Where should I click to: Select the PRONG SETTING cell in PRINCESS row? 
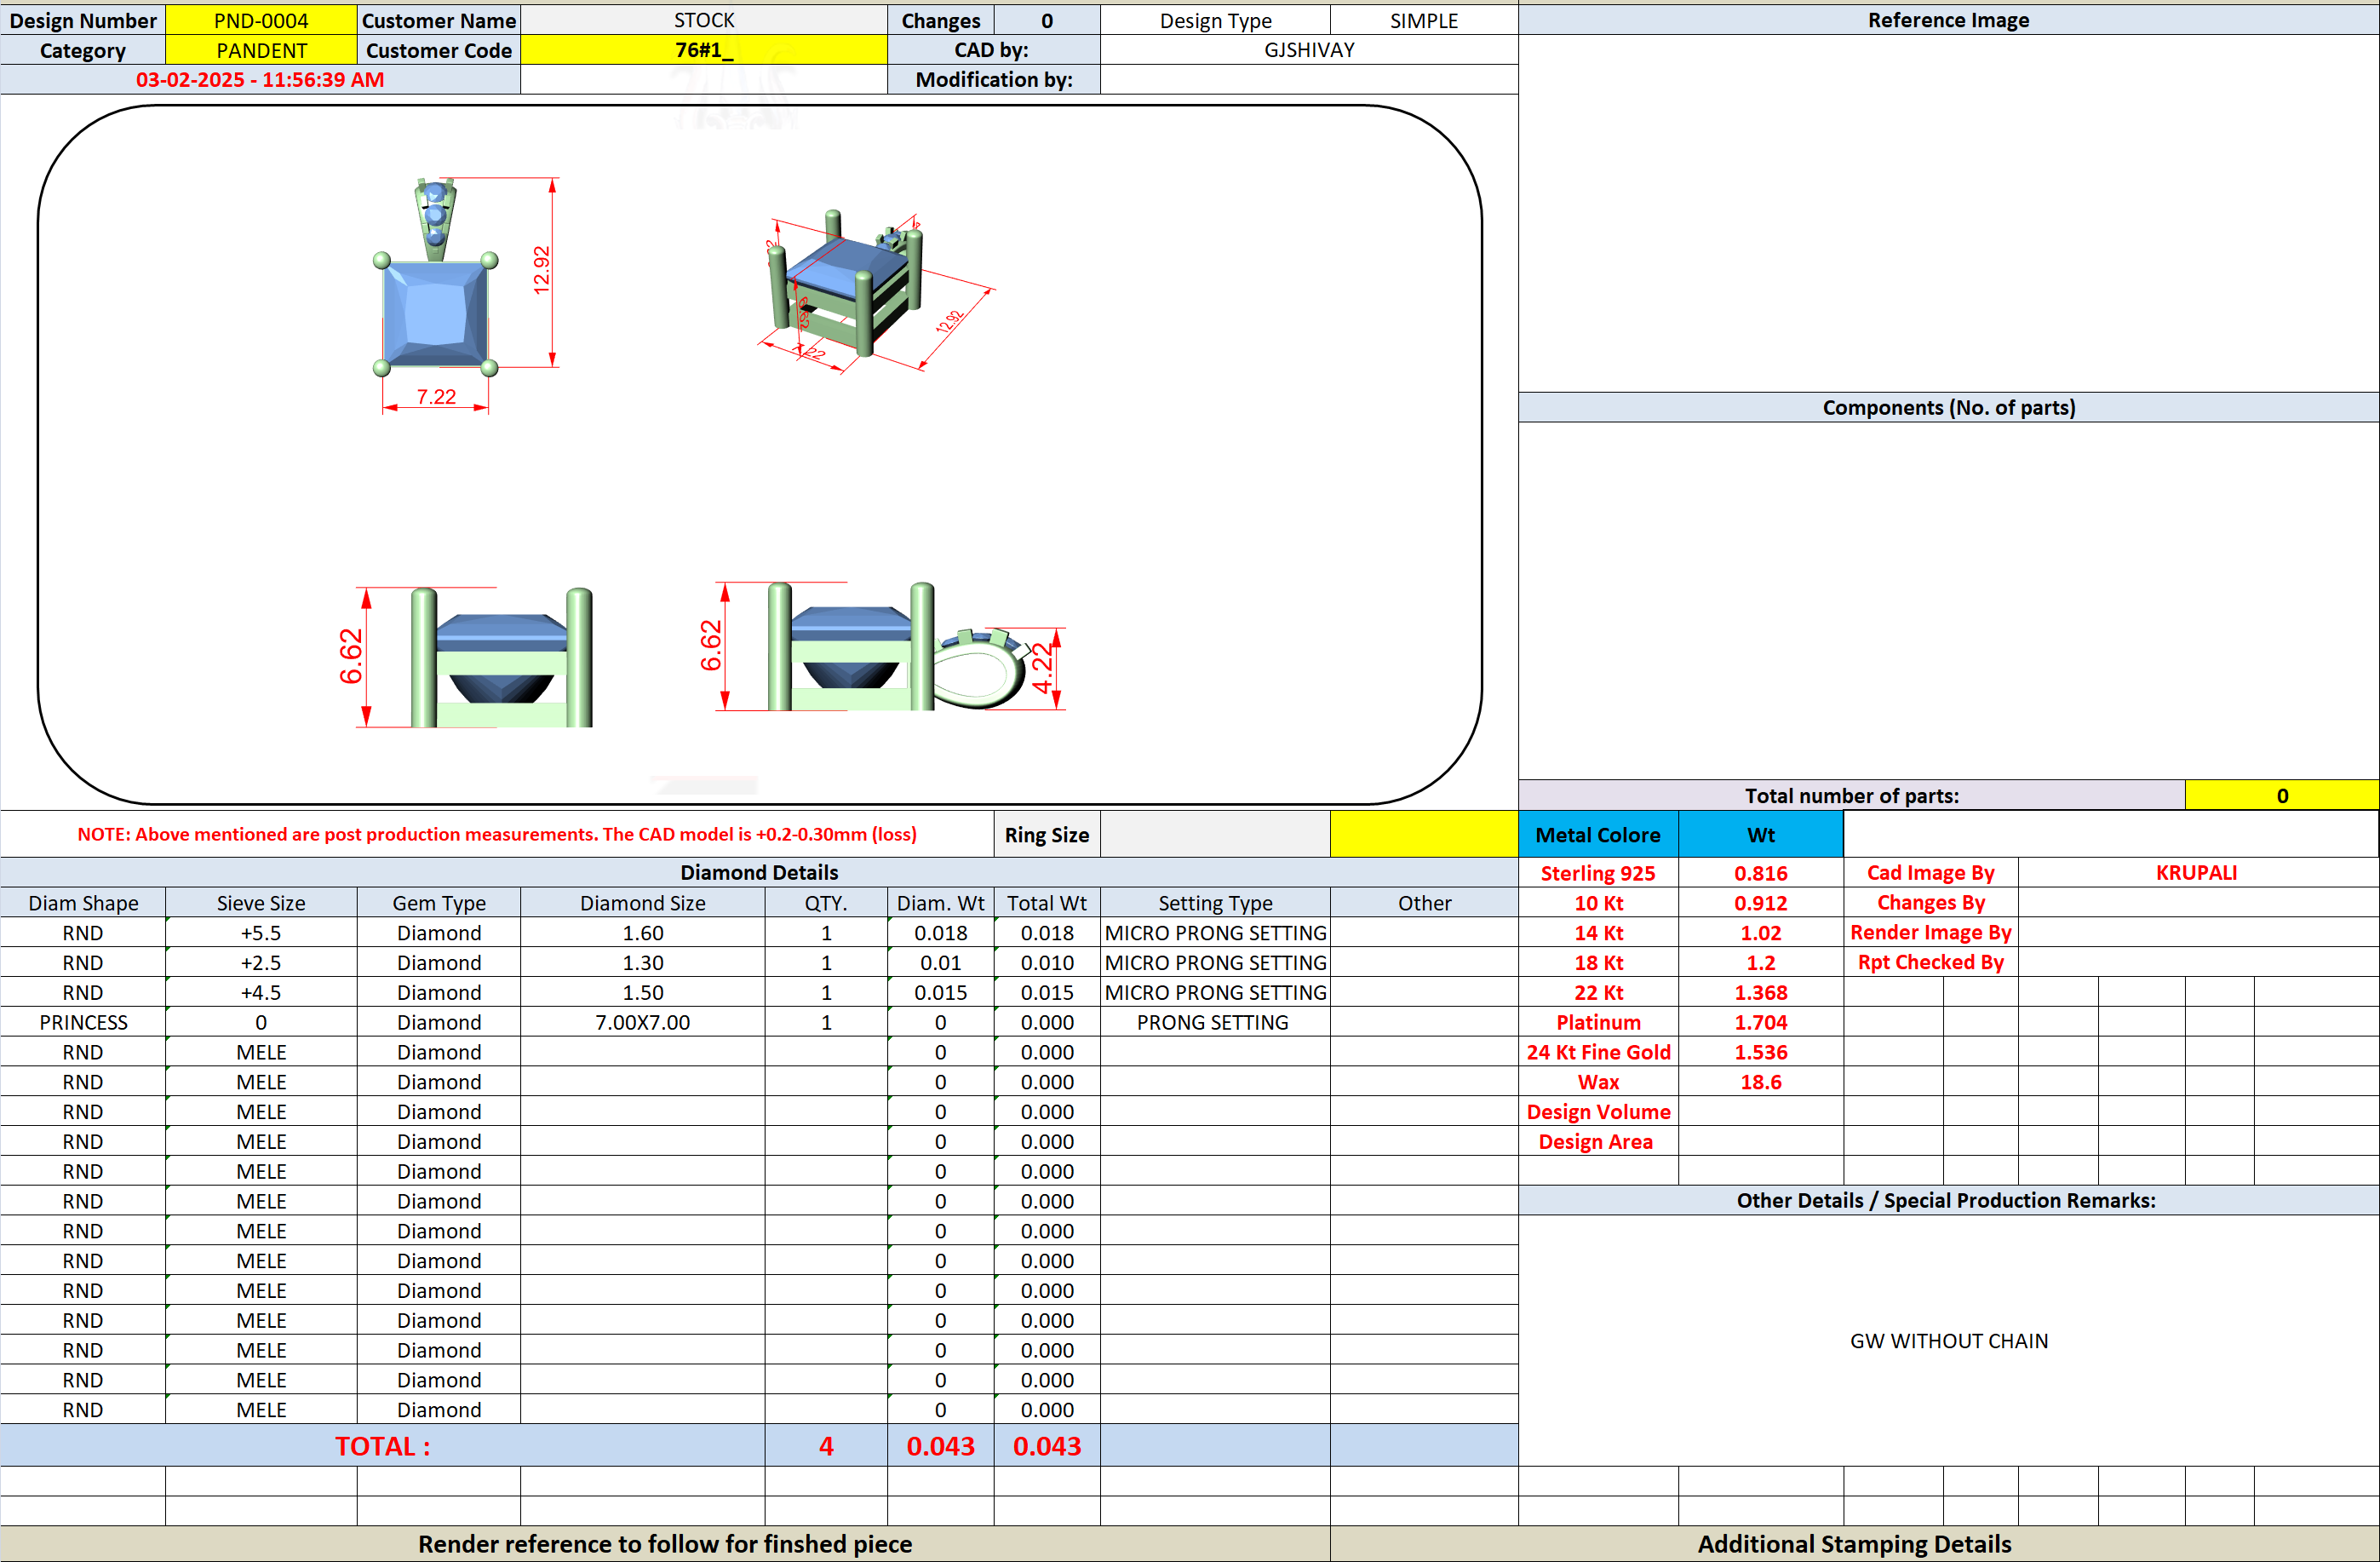point(1215,1022)
